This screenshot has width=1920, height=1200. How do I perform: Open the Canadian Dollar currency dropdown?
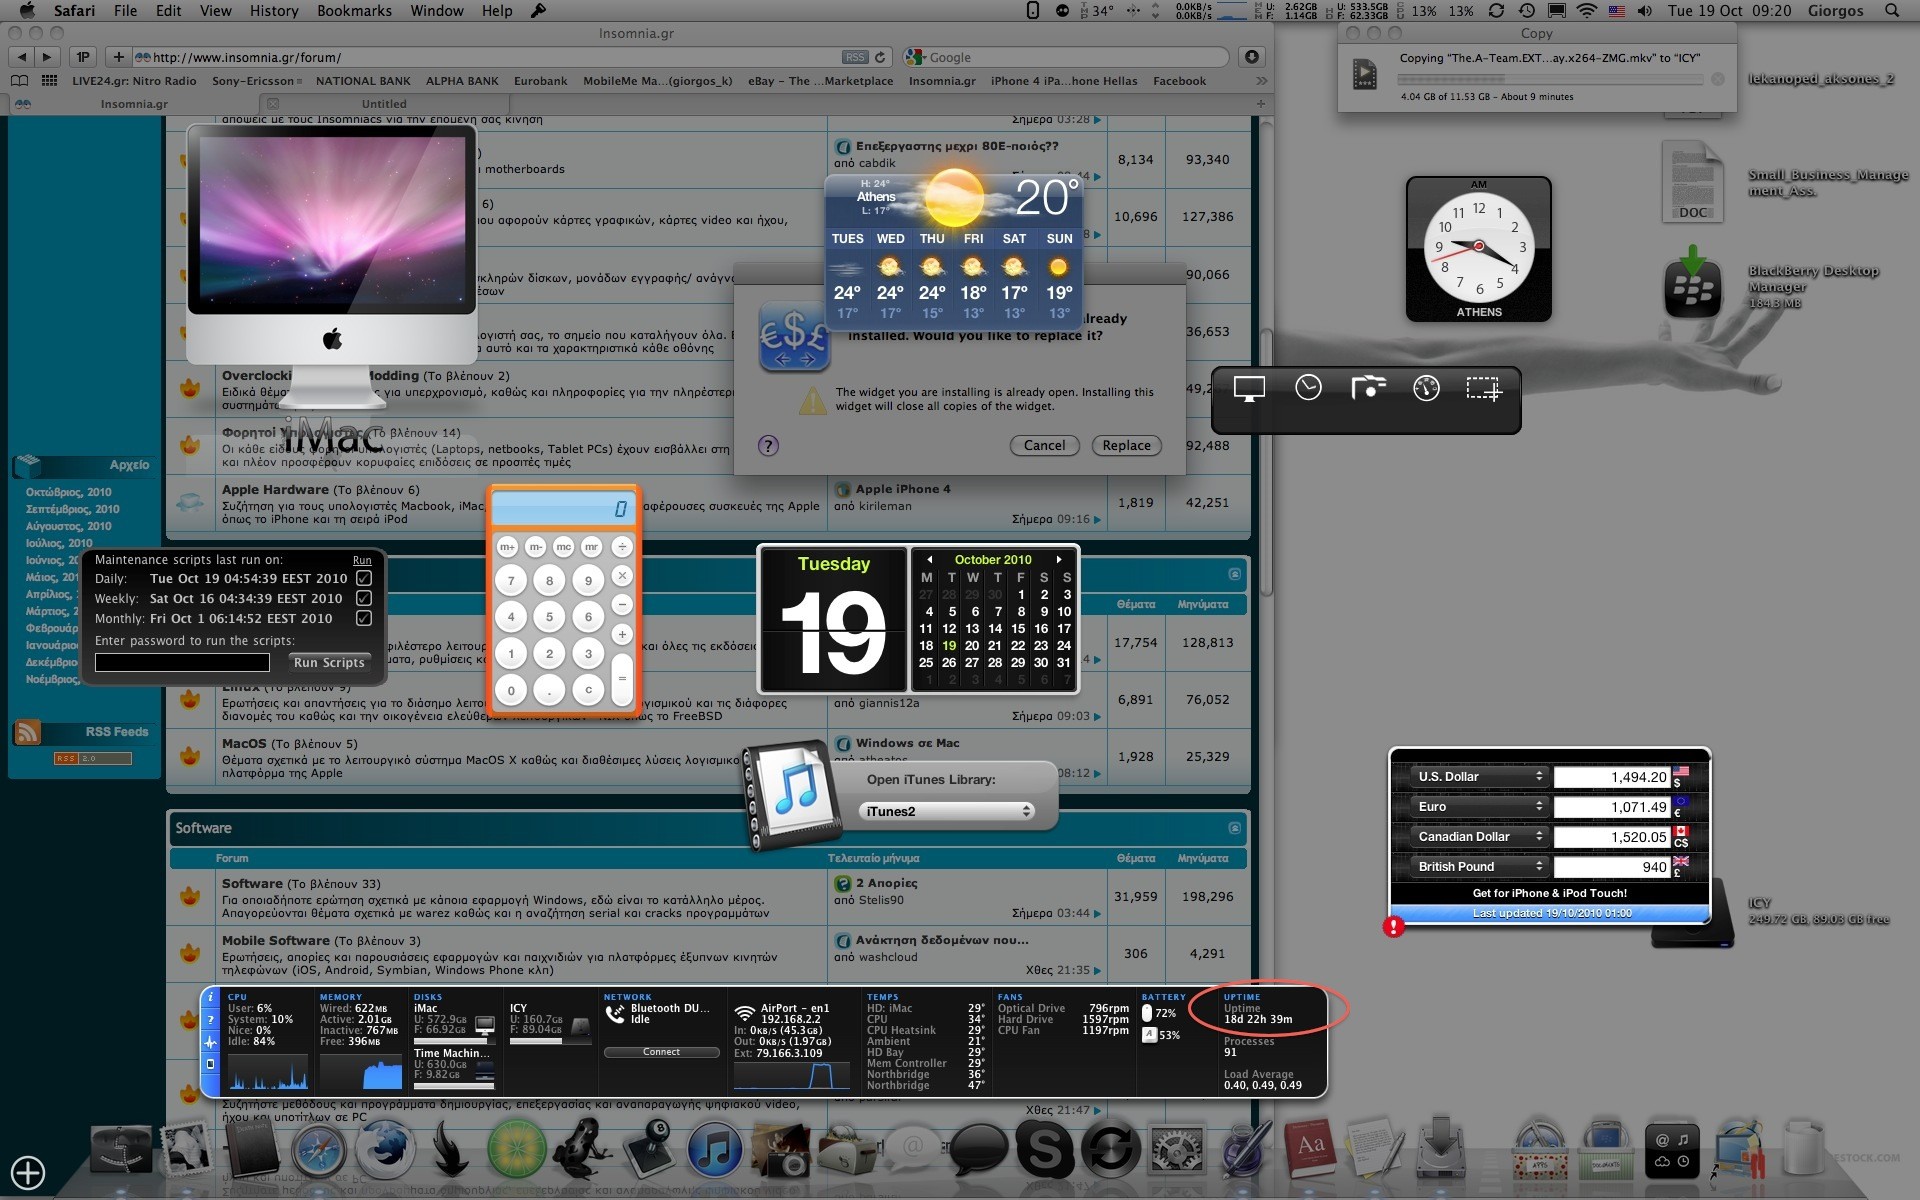point(1479,836)
